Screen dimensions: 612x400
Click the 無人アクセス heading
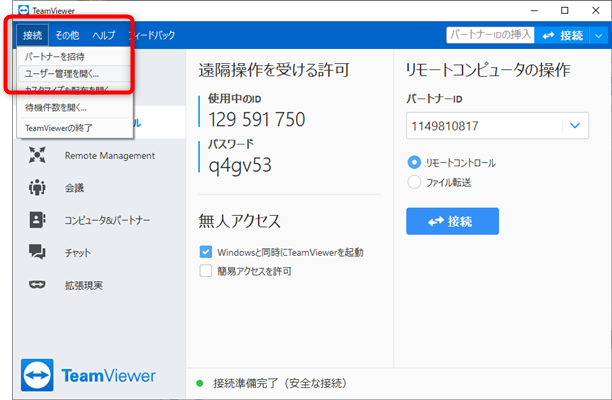click(239, 221)
